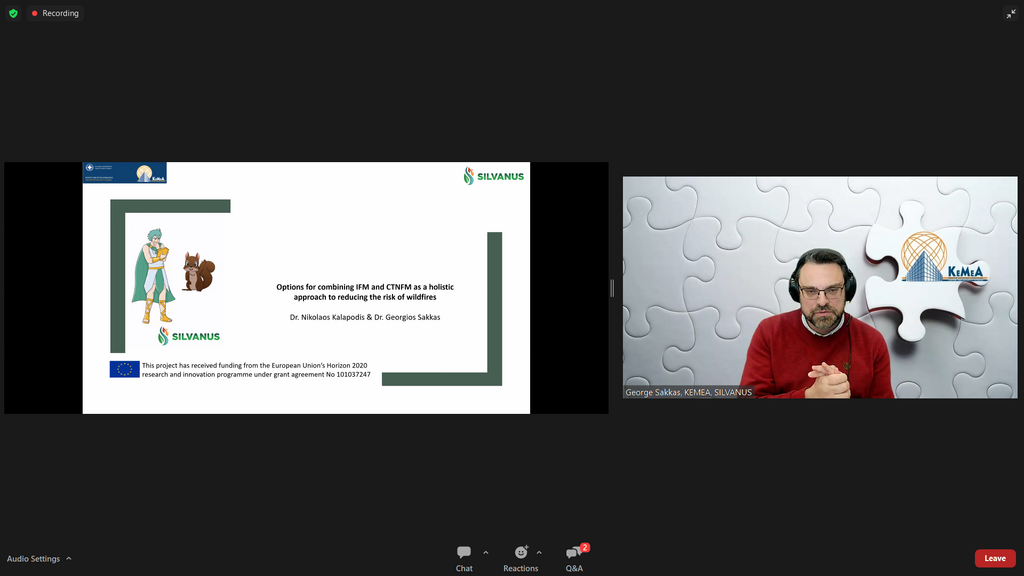Viewport: 1024px width, 576px height.
Task: Click the slide title about IFM and CTNFM
Action: [x=364, y=292]
